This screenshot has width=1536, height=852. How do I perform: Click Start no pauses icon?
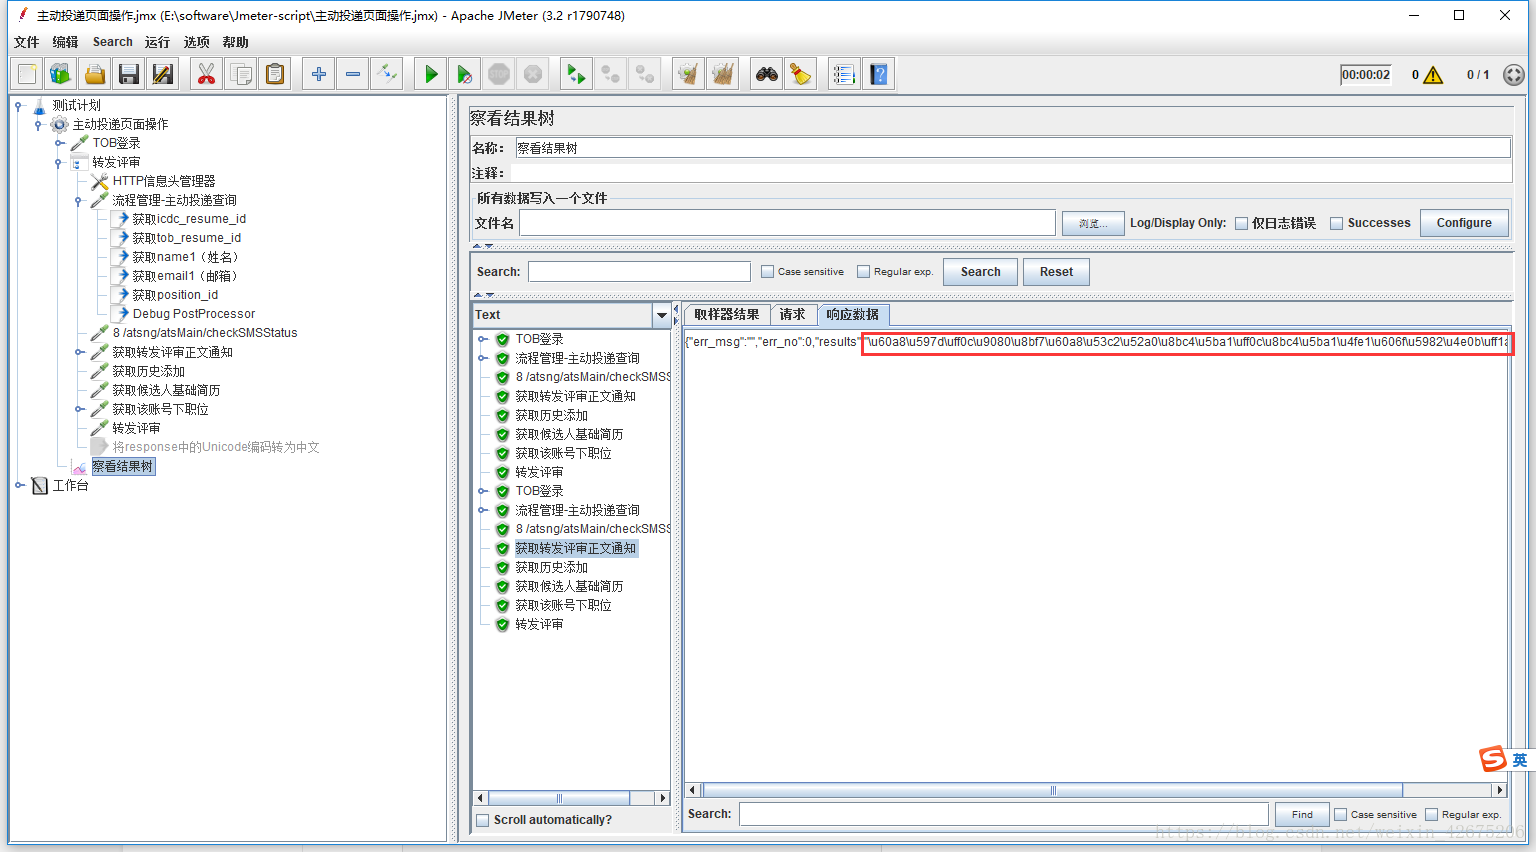(465, 74)
